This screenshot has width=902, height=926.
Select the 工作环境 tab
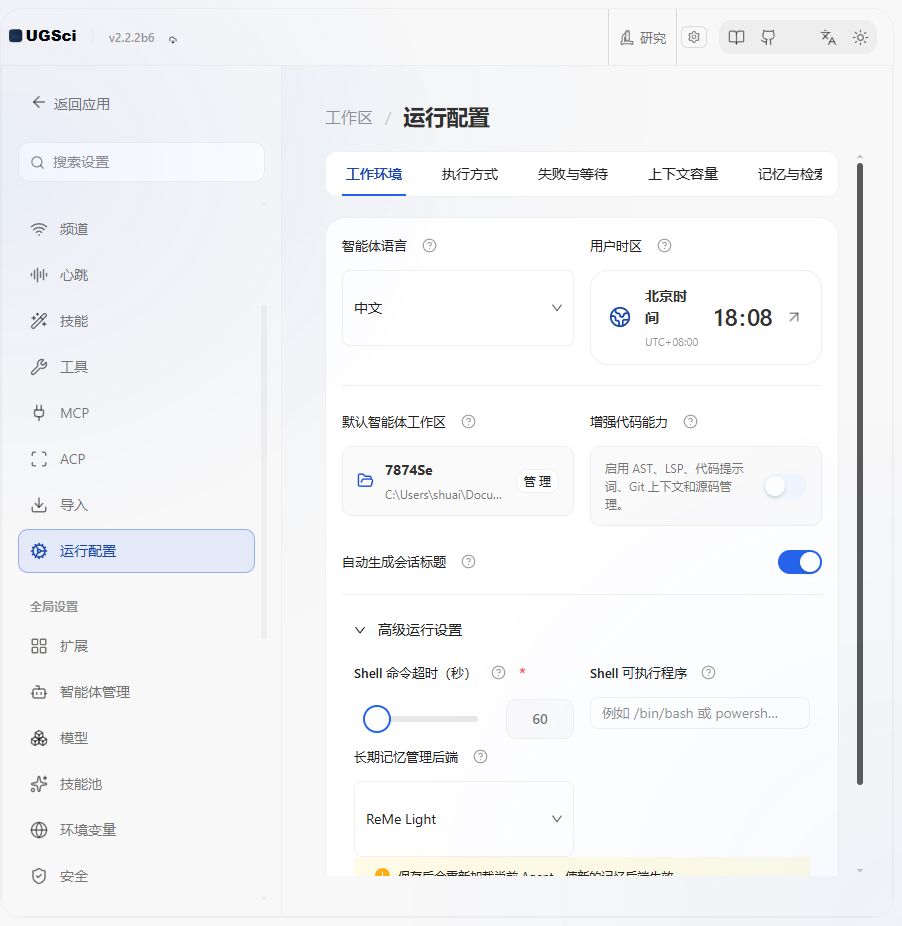374,174
